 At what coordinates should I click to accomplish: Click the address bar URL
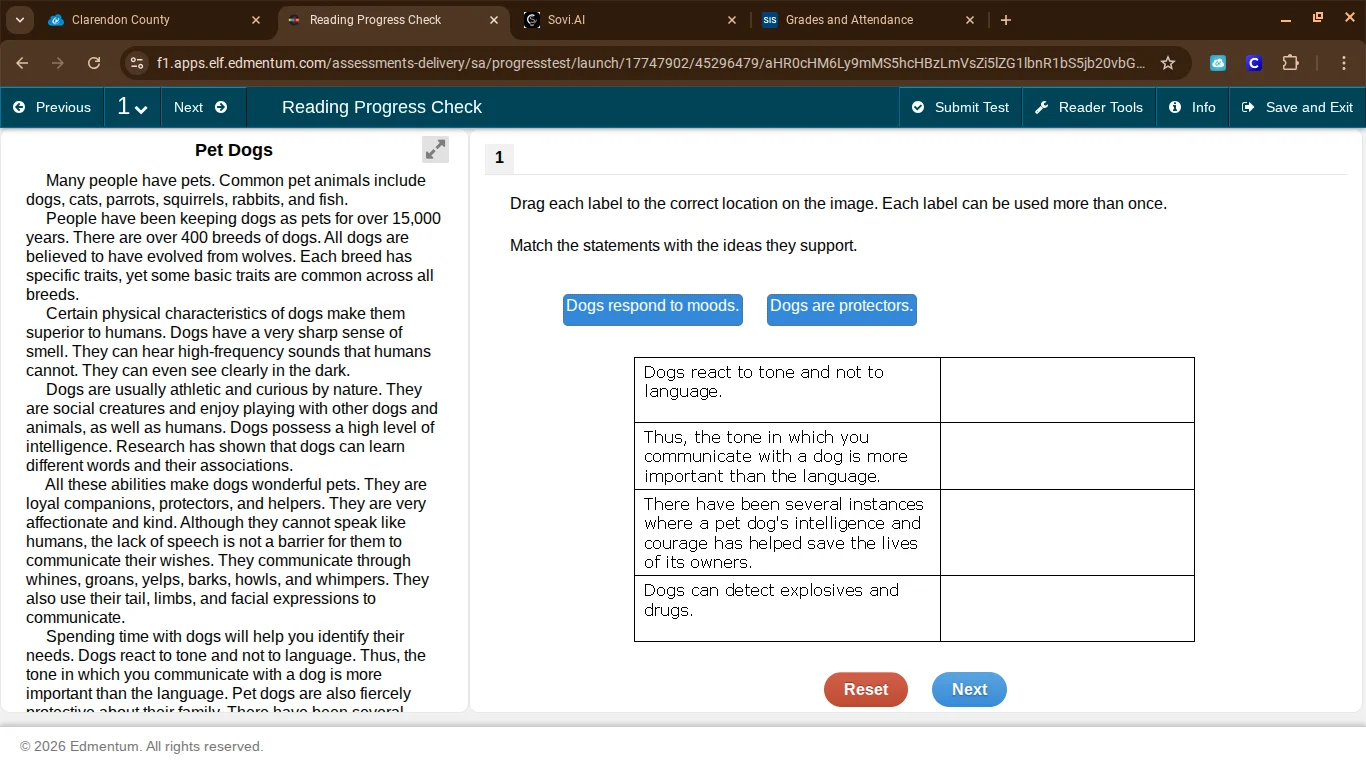(x=650, y=63)
